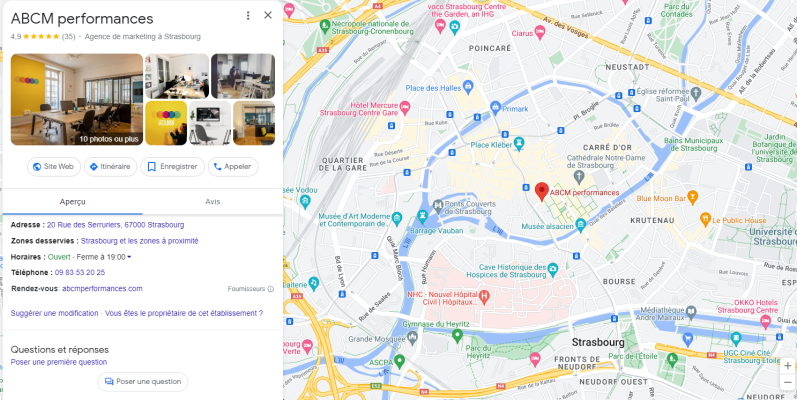Open the yellow logo photo thumbnail
This screenshot has width=797, height=400.
(166, 123)
